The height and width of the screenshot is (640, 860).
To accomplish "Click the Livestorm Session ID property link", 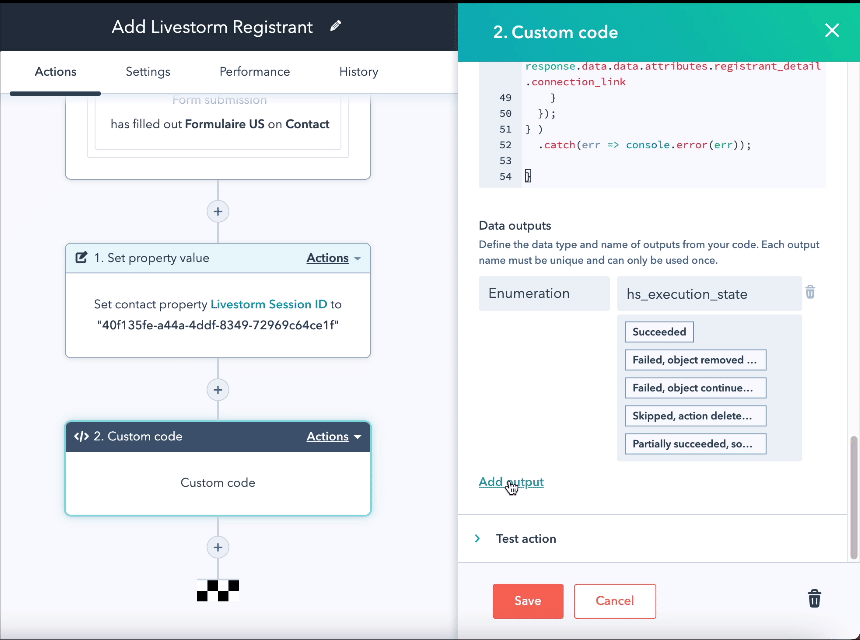I will coord(269,304).
